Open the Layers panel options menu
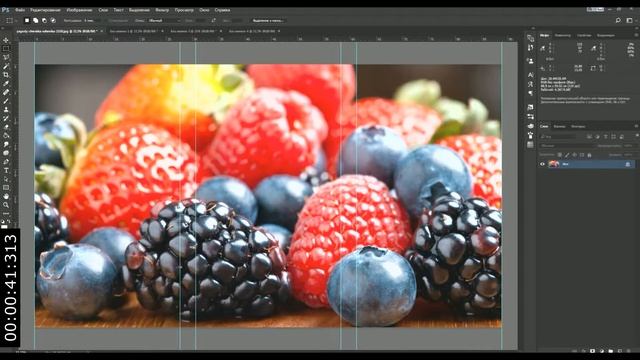 636,127
